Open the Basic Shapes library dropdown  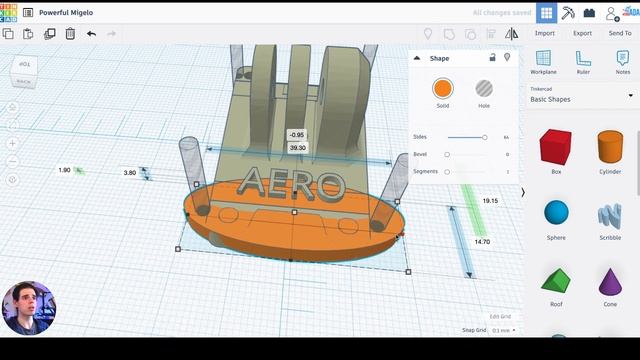pos(581,96)
